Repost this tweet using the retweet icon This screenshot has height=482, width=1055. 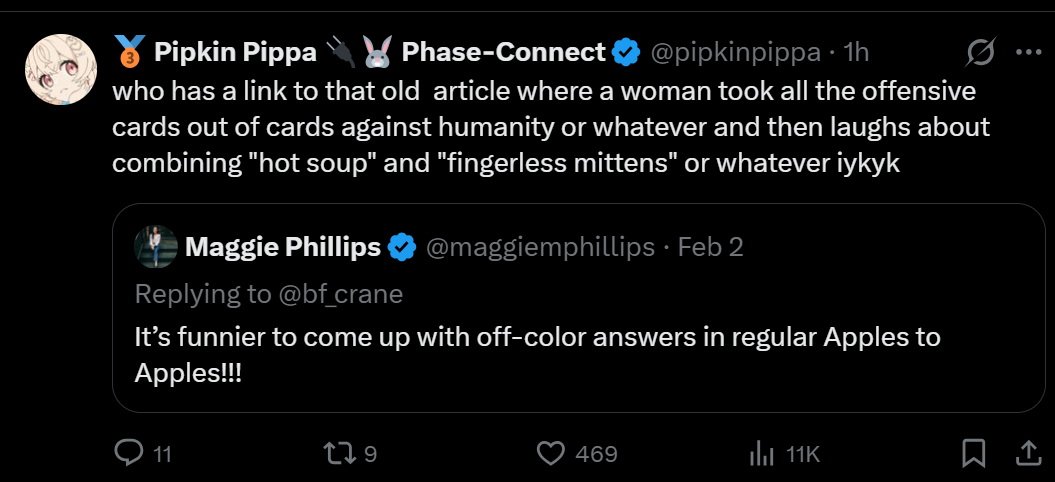pos(339,454)
